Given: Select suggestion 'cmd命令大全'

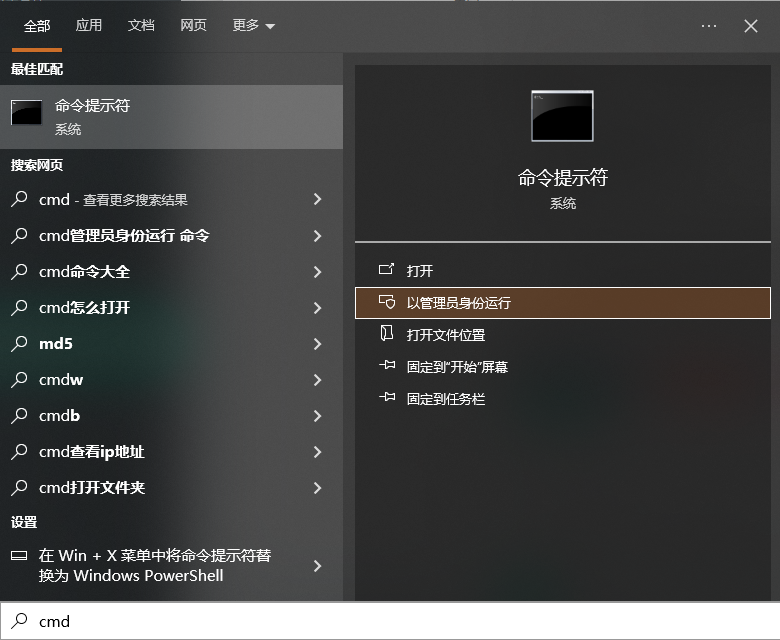Looking at the screenshot, I should pyautogui.click(x=171, y=272).
